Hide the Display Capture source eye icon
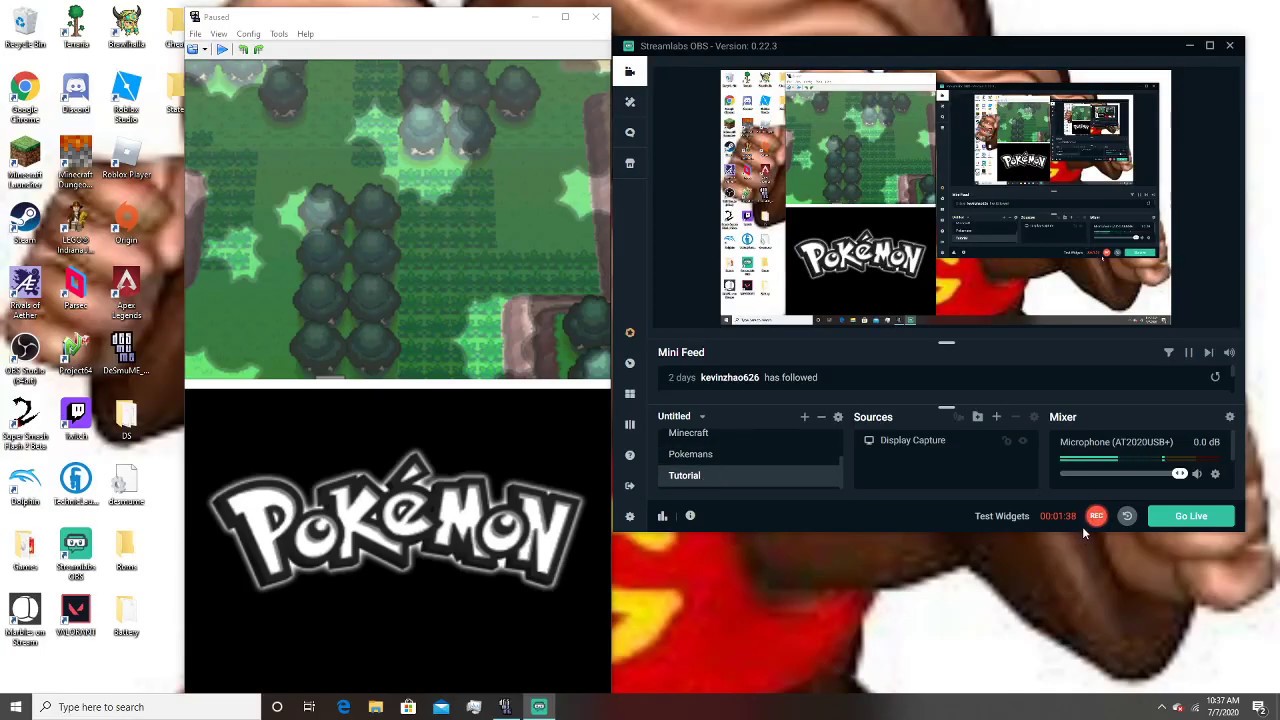 [1022, 440]
